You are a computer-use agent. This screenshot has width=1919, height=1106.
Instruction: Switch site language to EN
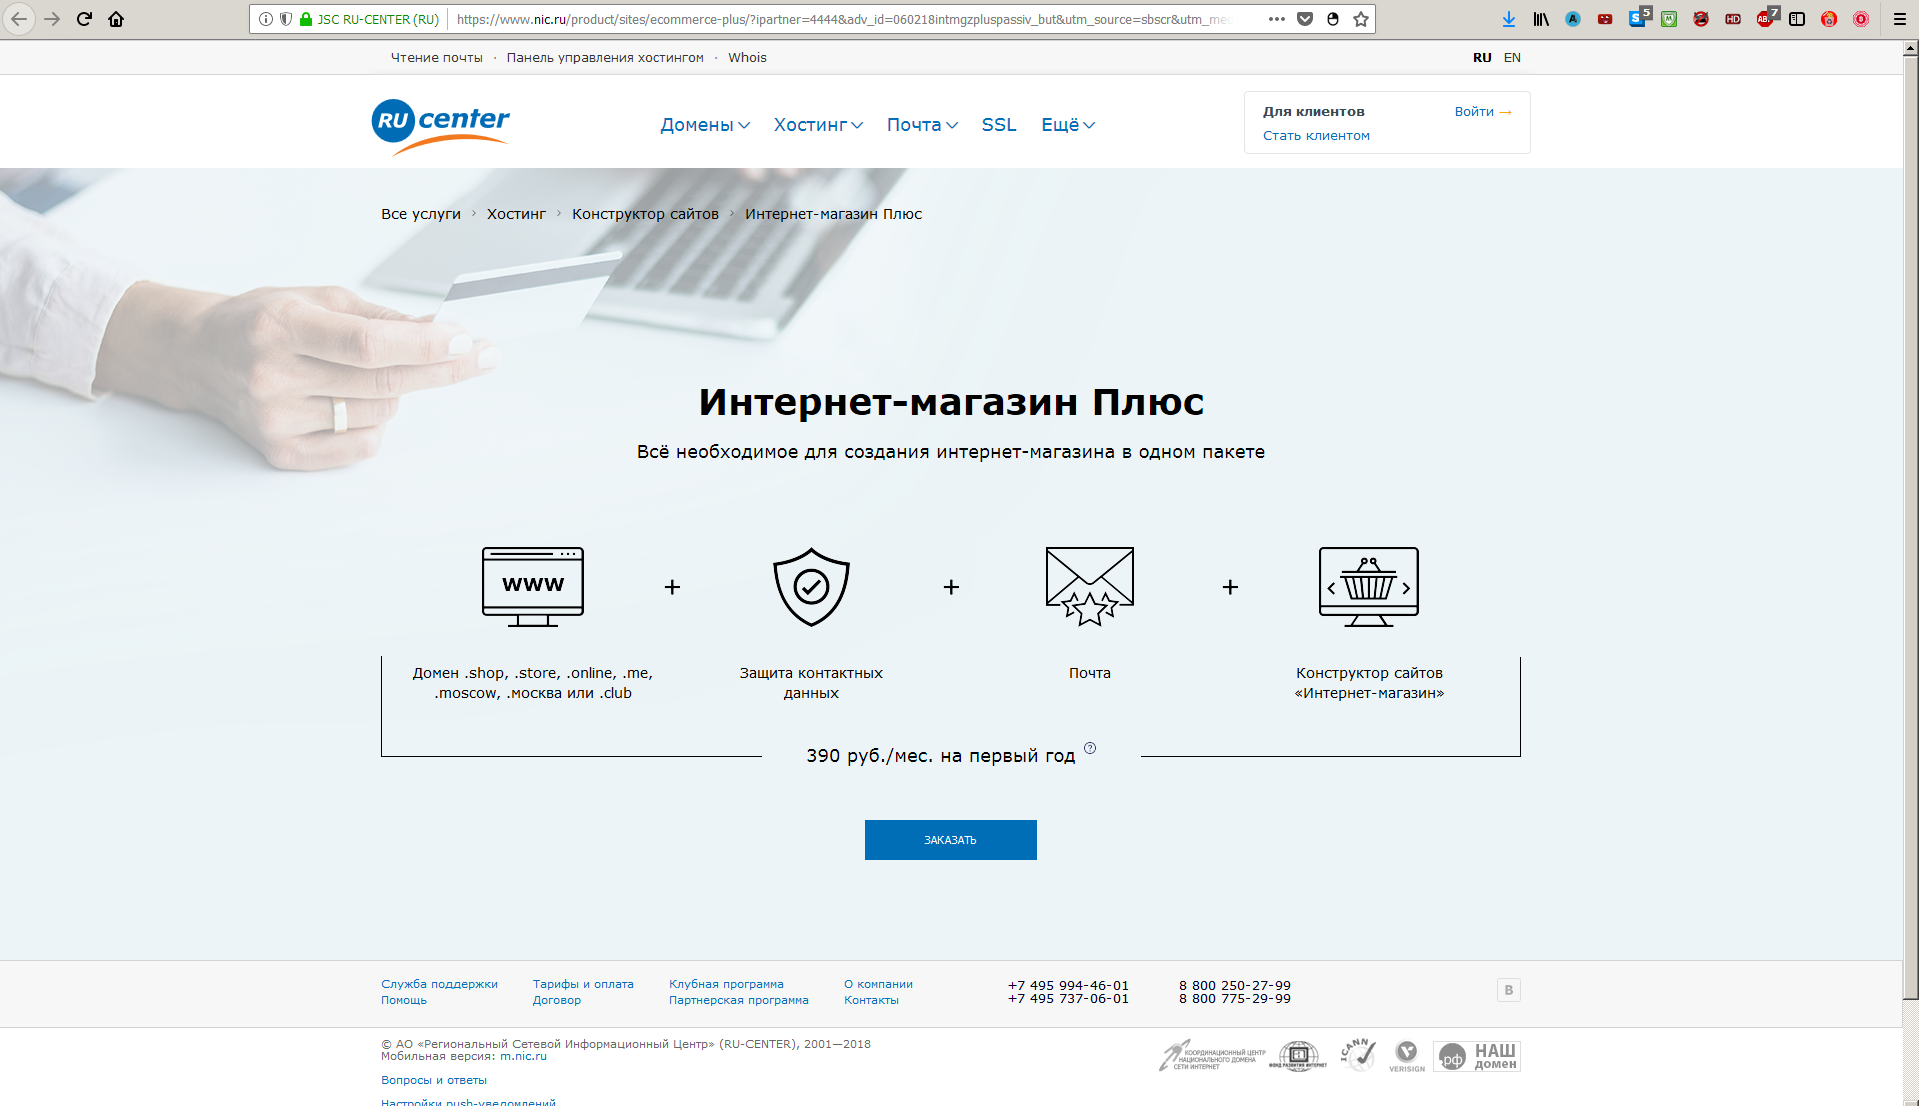pos(1512,58)
